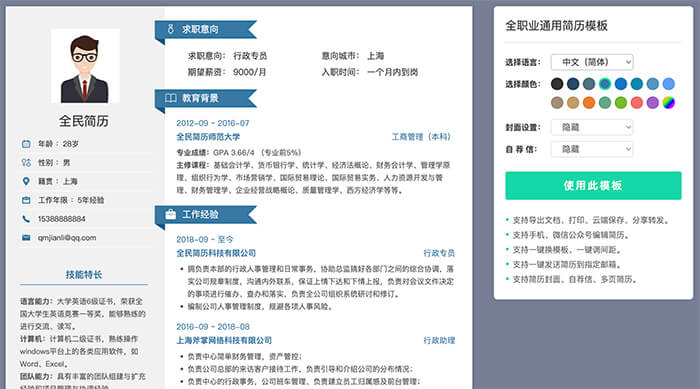Click the 期望薪资 9000/月 value
Screen dimensions: 700x389
click(250, 72)
